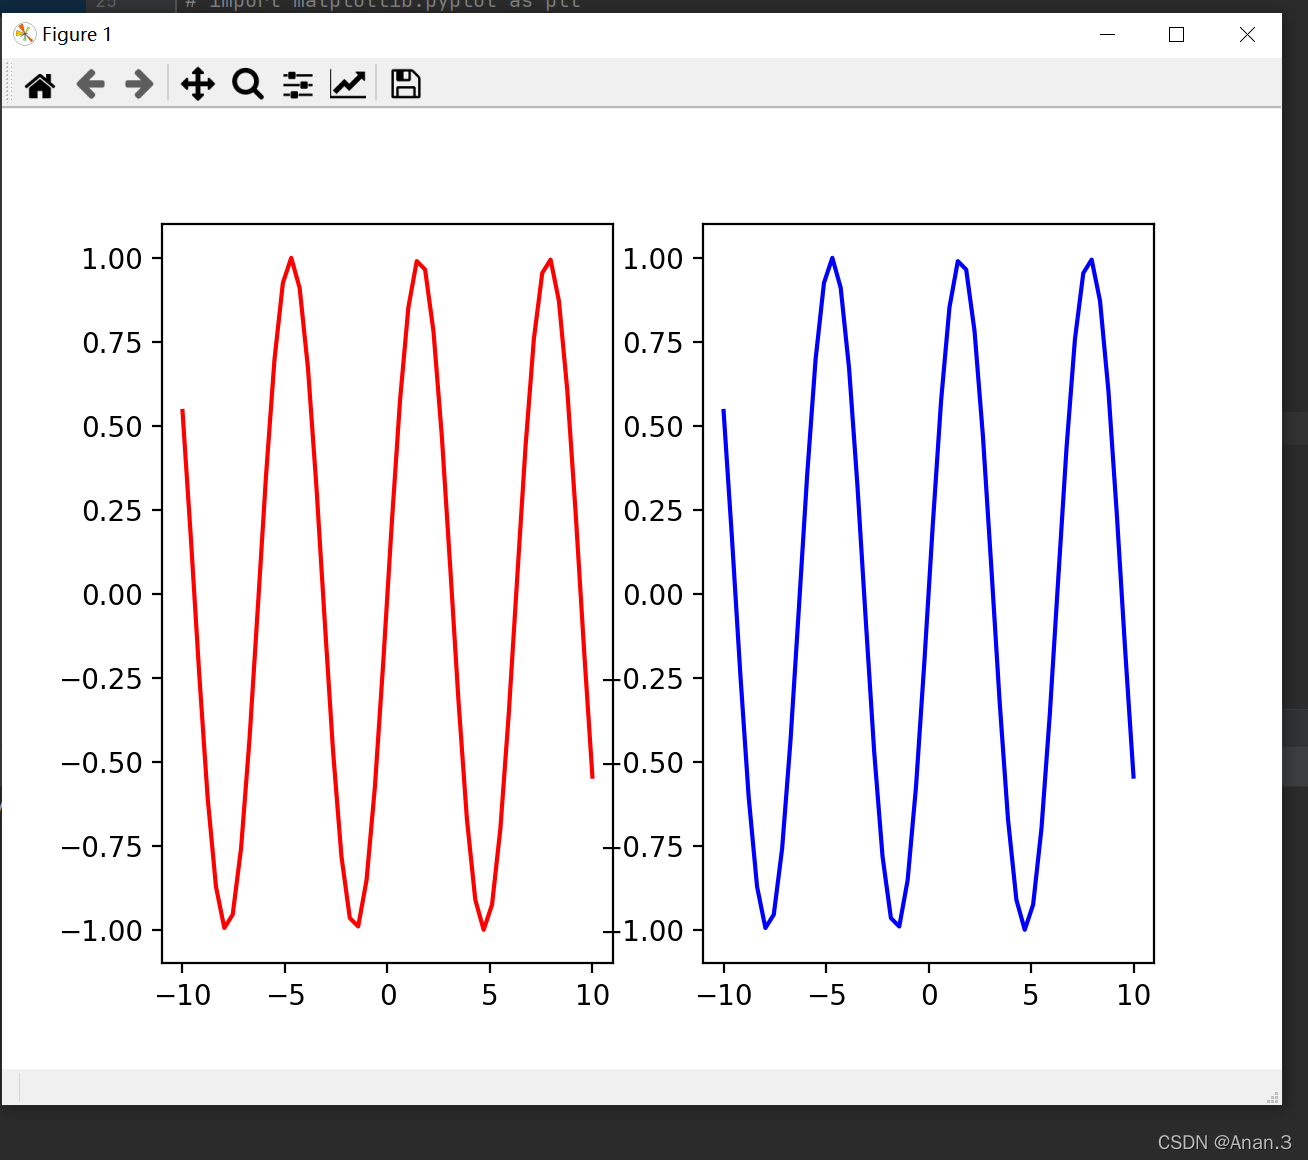
Task: Click the 1.00 y-axis label on left plot
Action: 112,259
